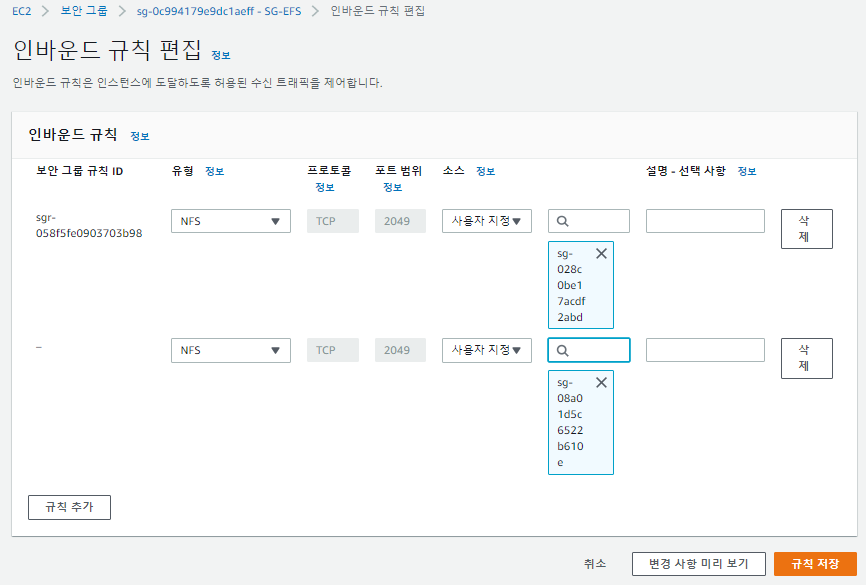Click the TCP protocol field of second rule
The image size is (866, 585).
333,350
